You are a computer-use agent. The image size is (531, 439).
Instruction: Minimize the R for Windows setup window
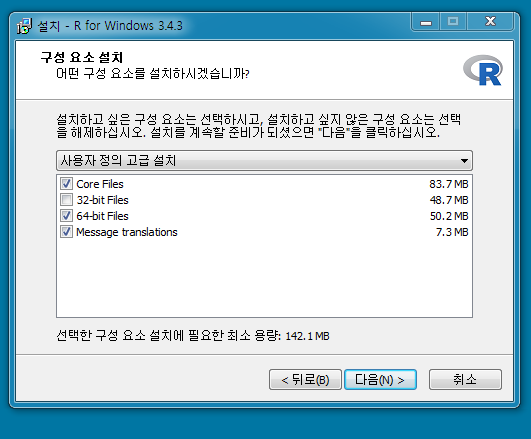tap(426, 22)
